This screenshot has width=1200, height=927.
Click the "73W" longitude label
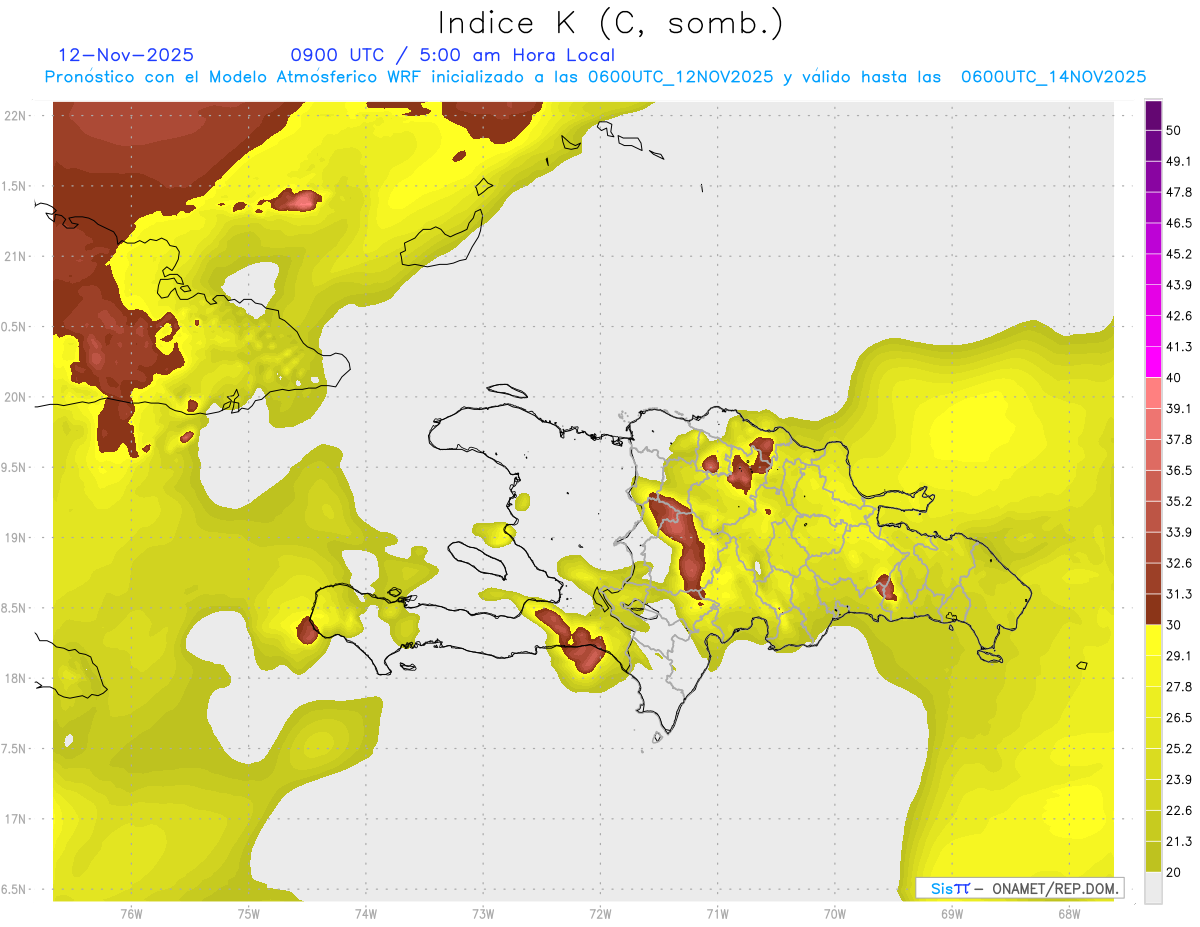click(x=483, y=914)
